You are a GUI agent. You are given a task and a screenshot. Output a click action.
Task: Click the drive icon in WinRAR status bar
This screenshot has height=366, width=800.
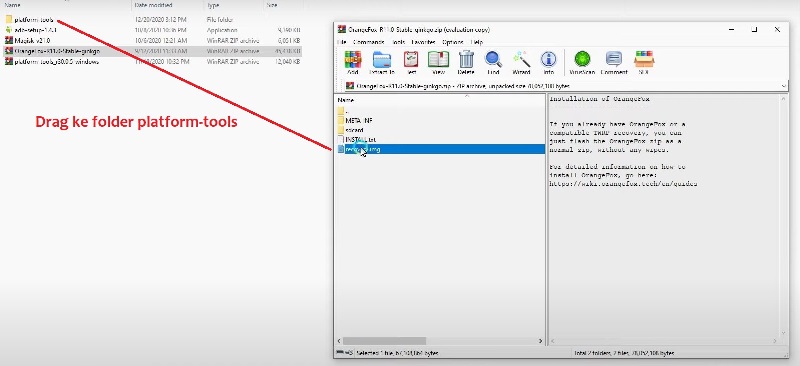coord(341,353)
